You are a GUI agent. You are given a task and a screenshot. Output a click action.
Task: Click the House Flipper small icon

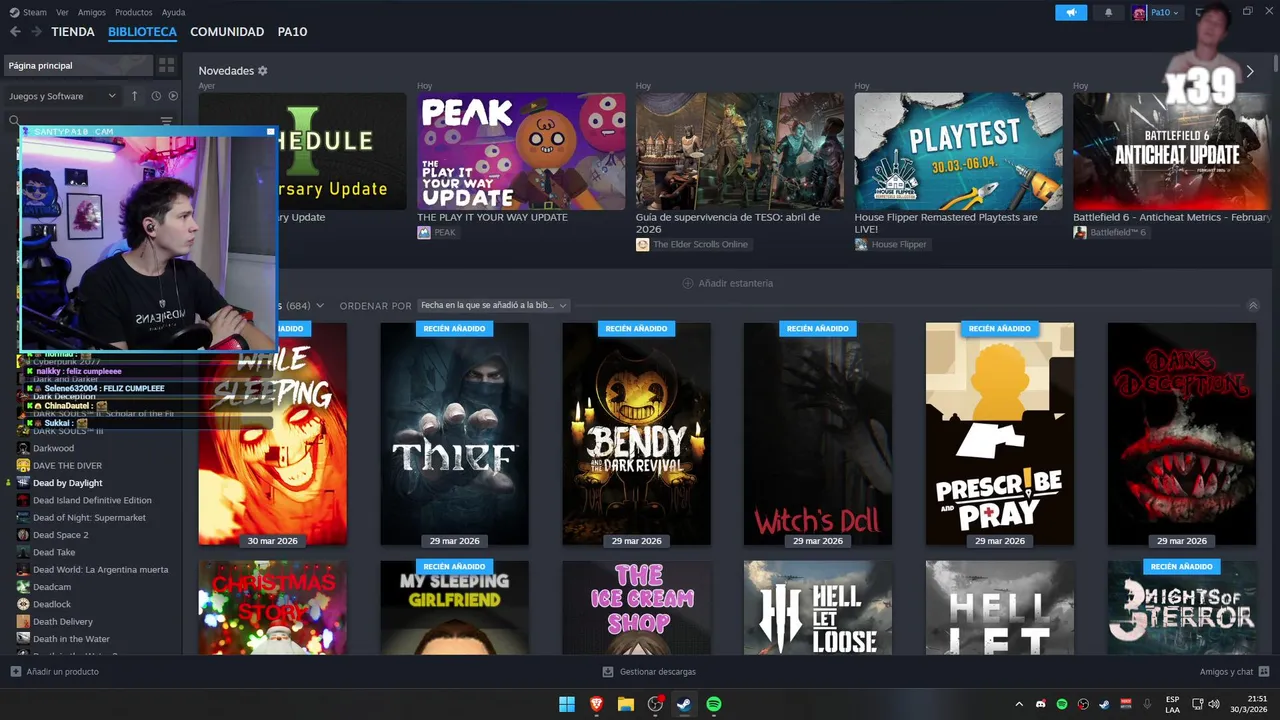(x=861, y=244)
